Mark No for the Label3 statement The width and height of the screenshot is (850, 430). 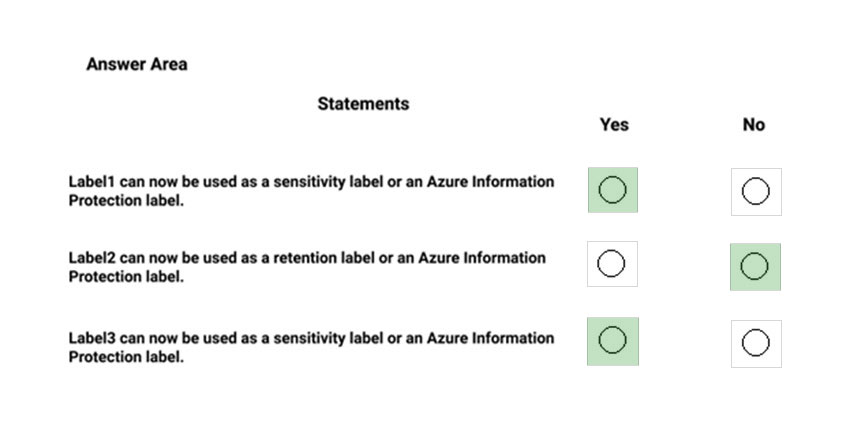click(756, 343)
